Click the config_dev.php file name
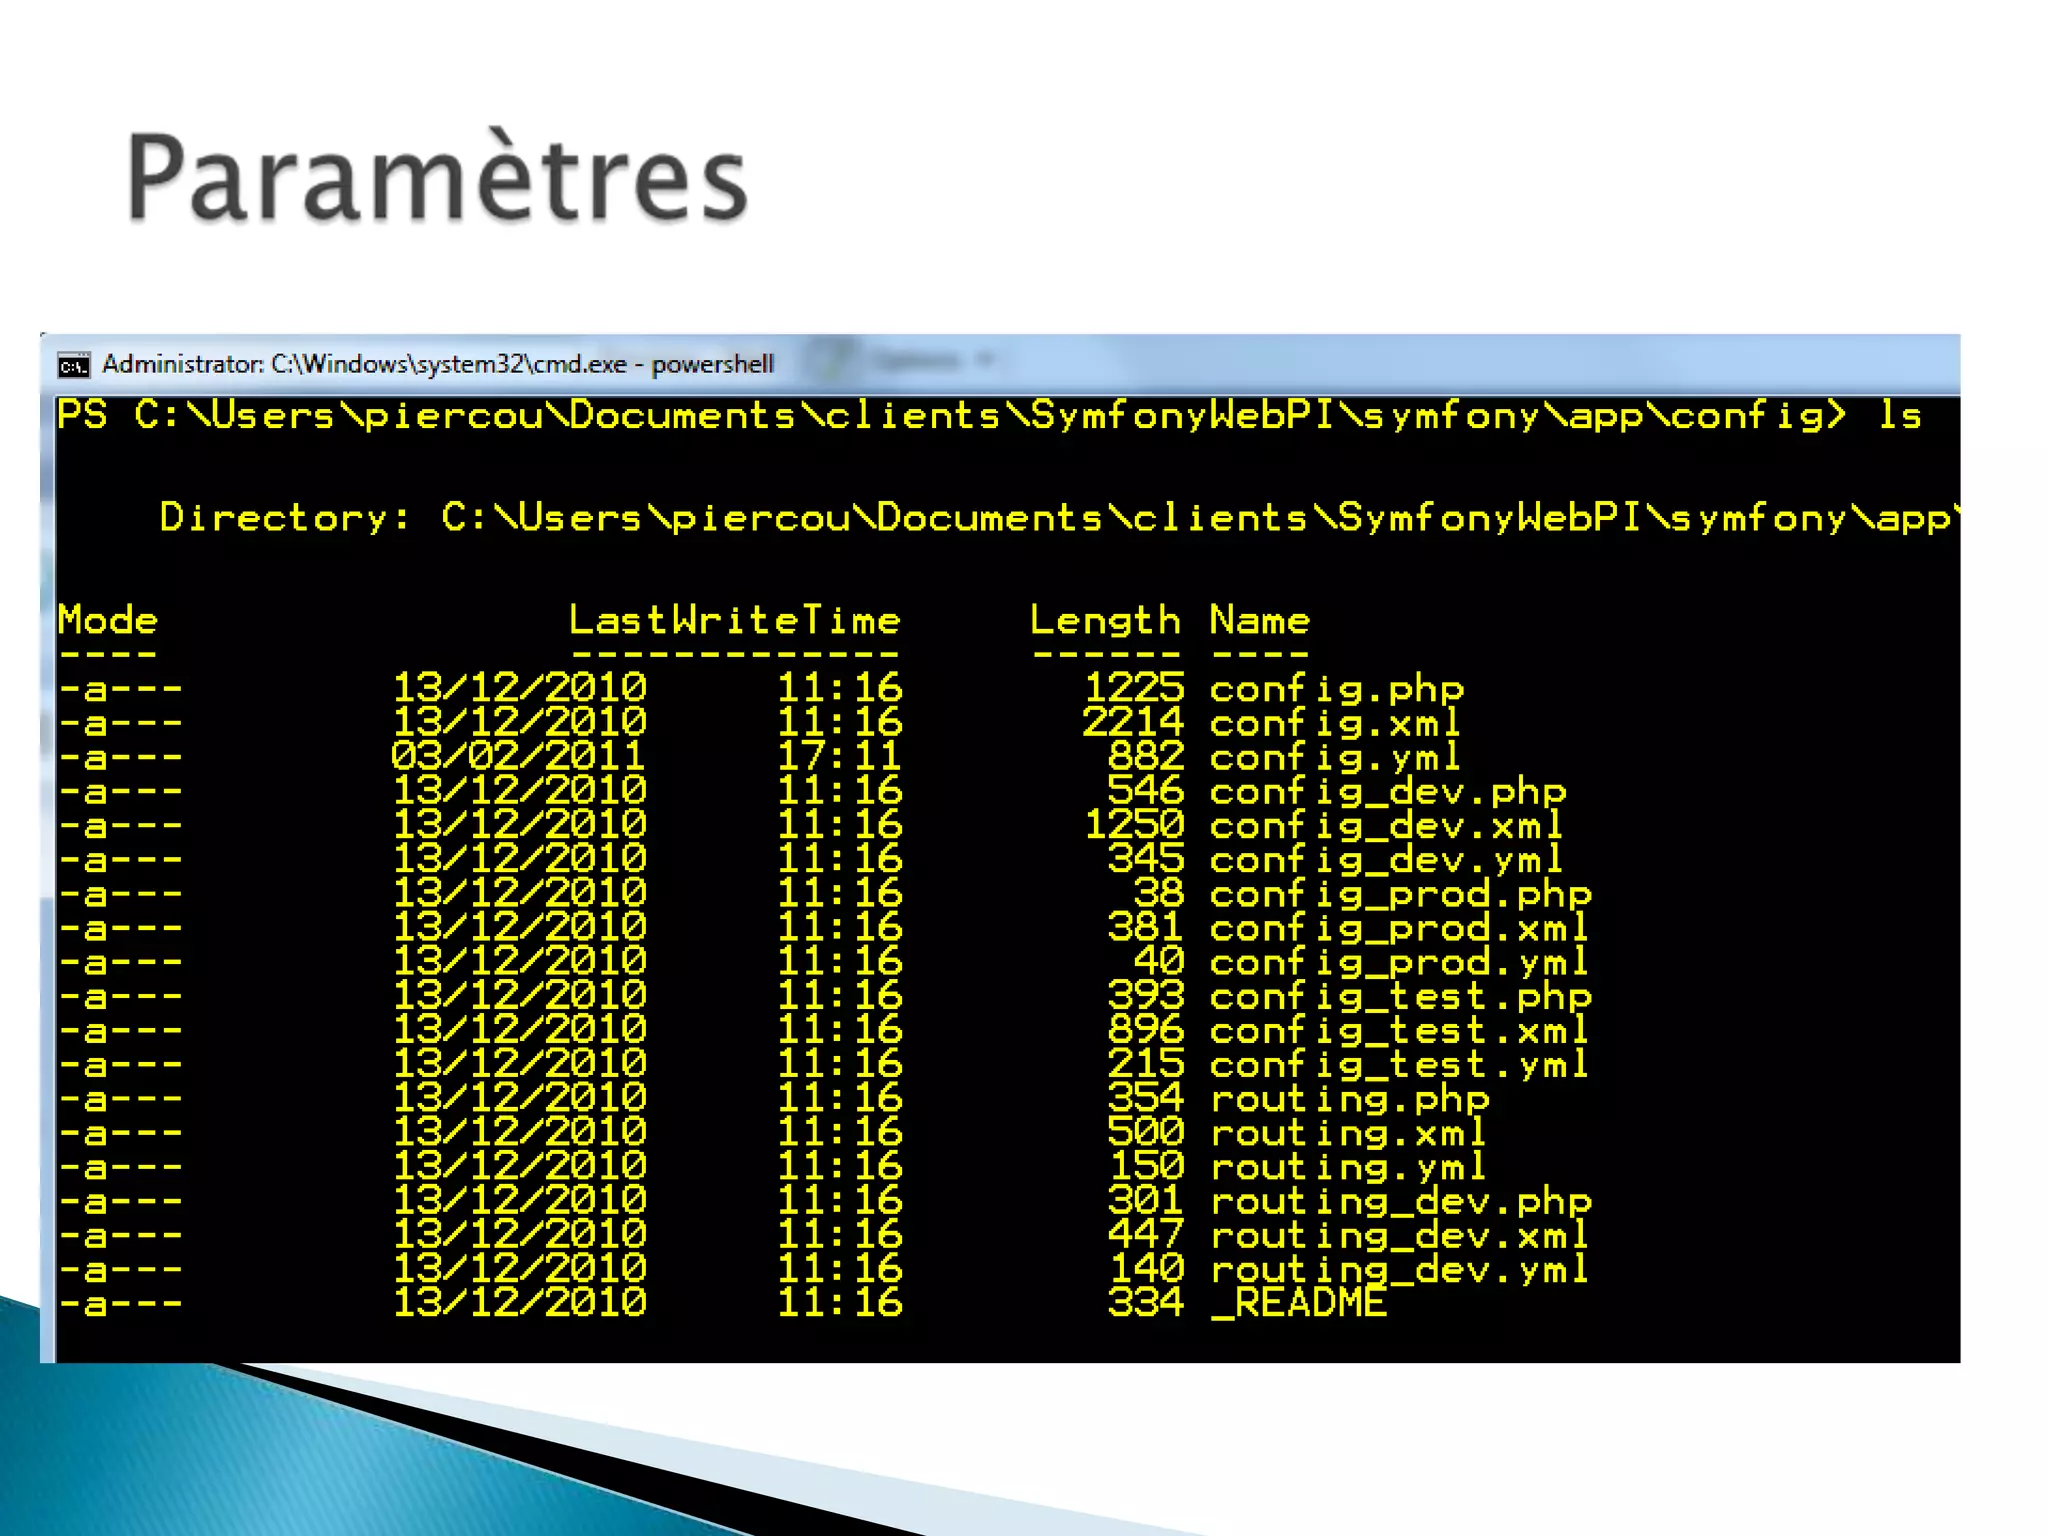The width and height of the screenshot is (2048, 1536). 1387,791
